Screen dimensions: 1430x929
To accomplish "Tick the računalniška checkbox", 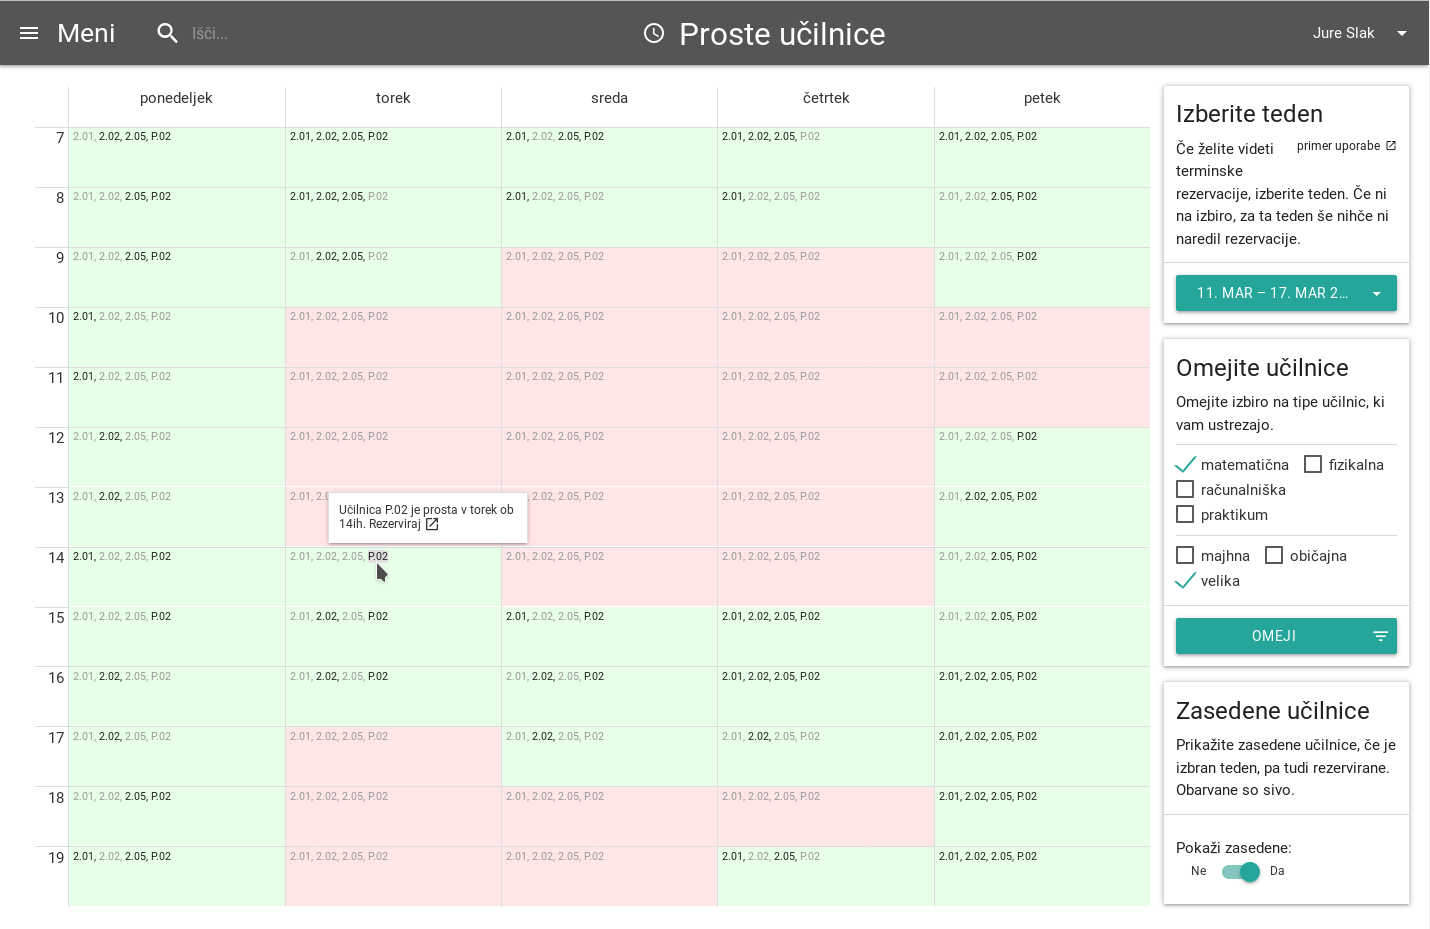I will click(1185, 490).
